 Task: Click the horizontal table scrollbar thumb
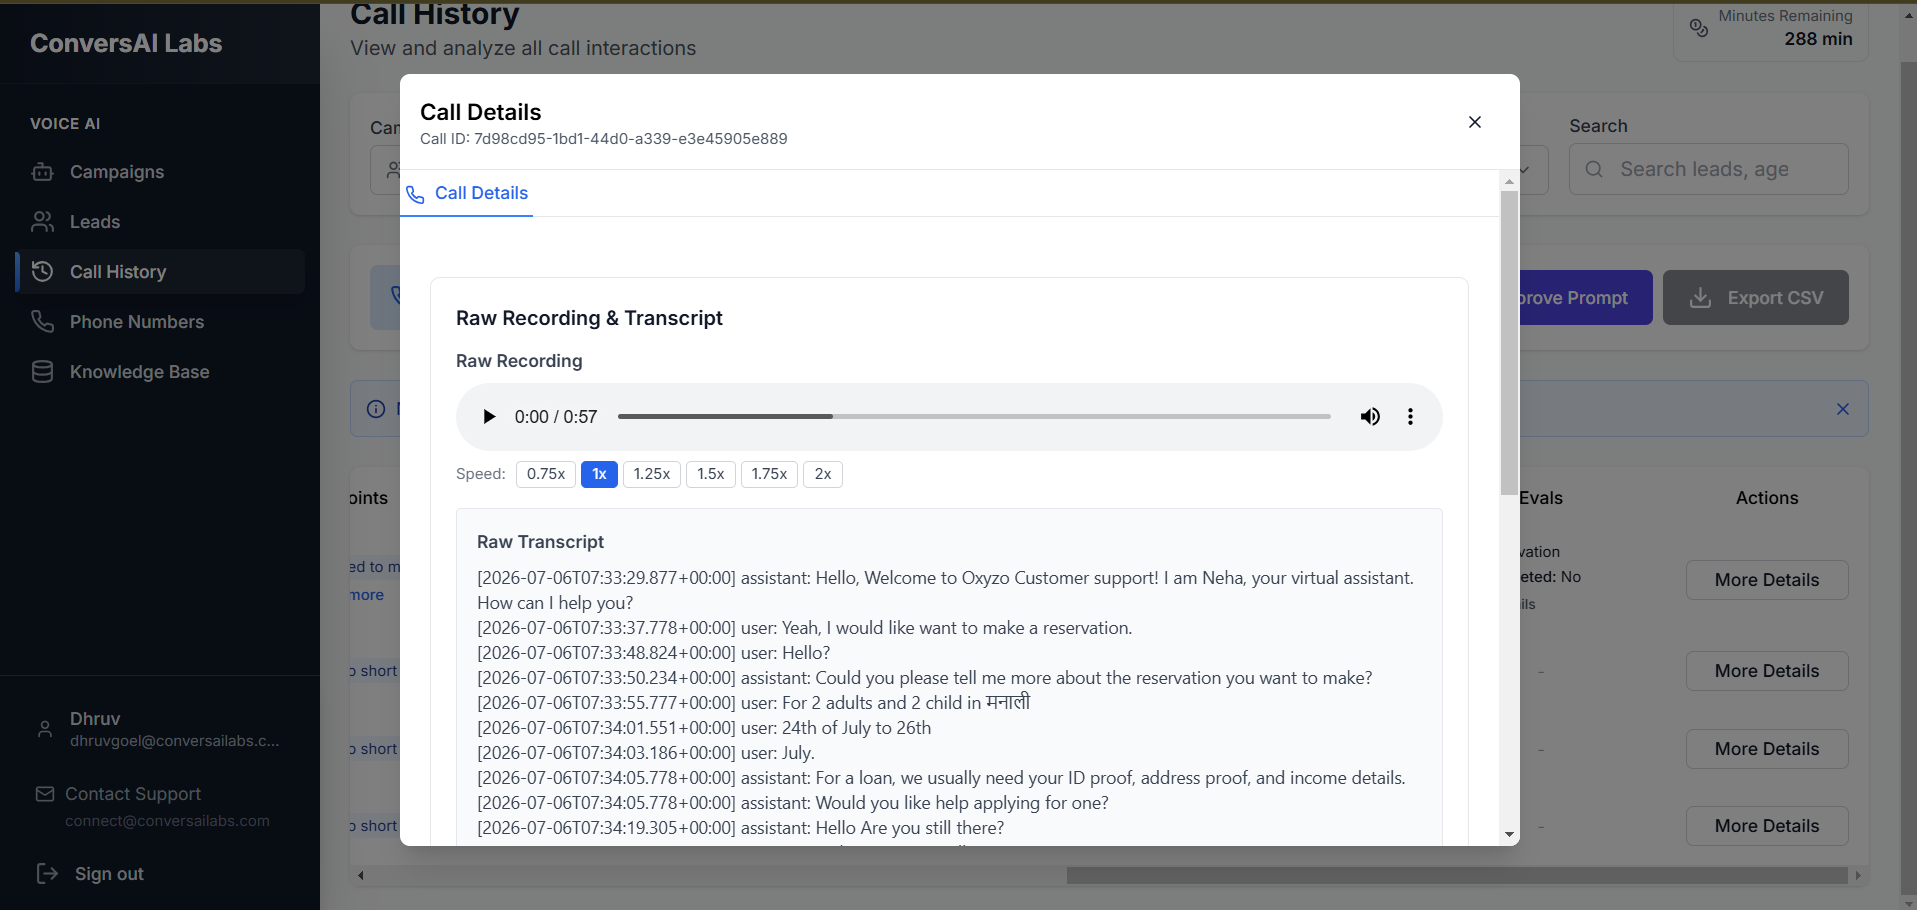(x=1457, y=875)
